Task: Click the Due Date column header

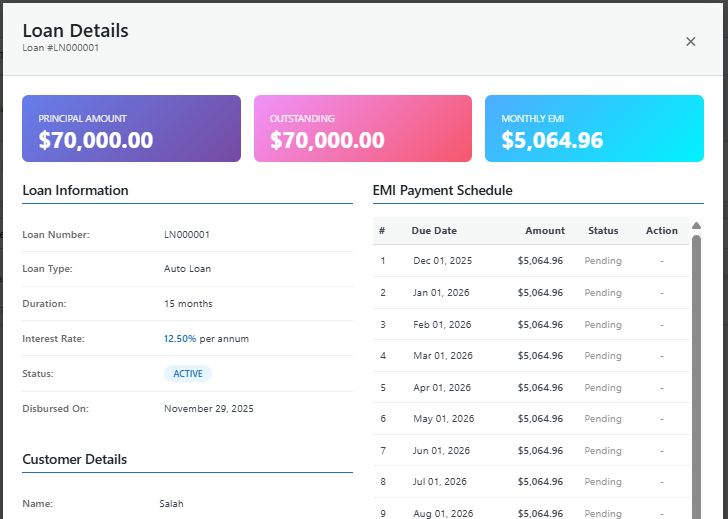Action: click(434, 231)
